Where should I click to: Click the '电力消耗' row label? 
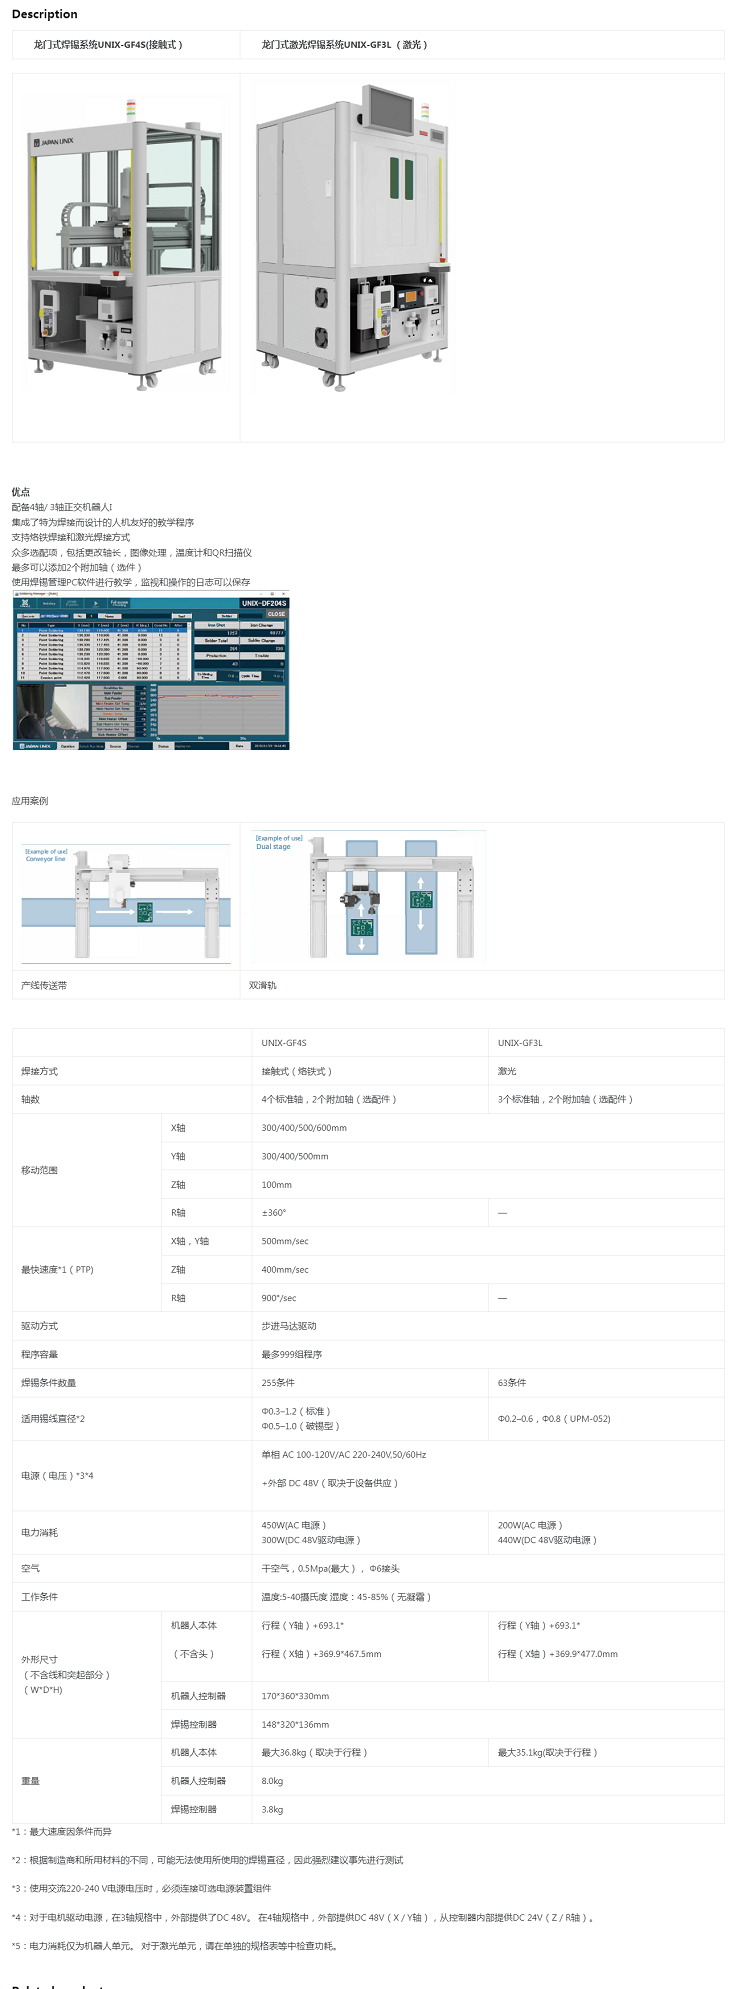click(x=40, y=1533)
